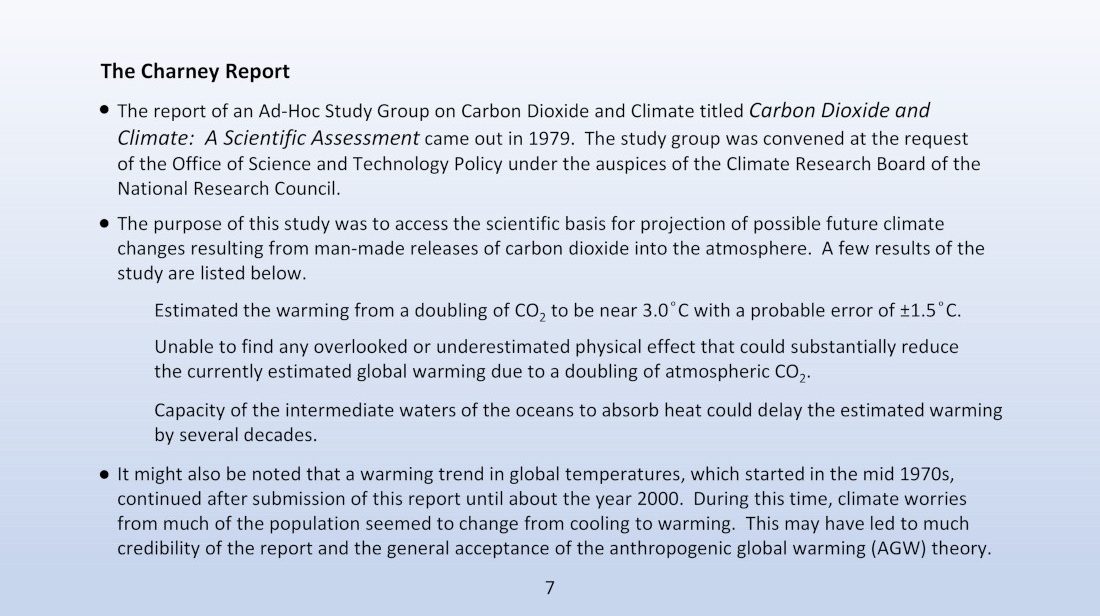
Task: Click the first bullet point marker
Action: click(x=105, y=109)
